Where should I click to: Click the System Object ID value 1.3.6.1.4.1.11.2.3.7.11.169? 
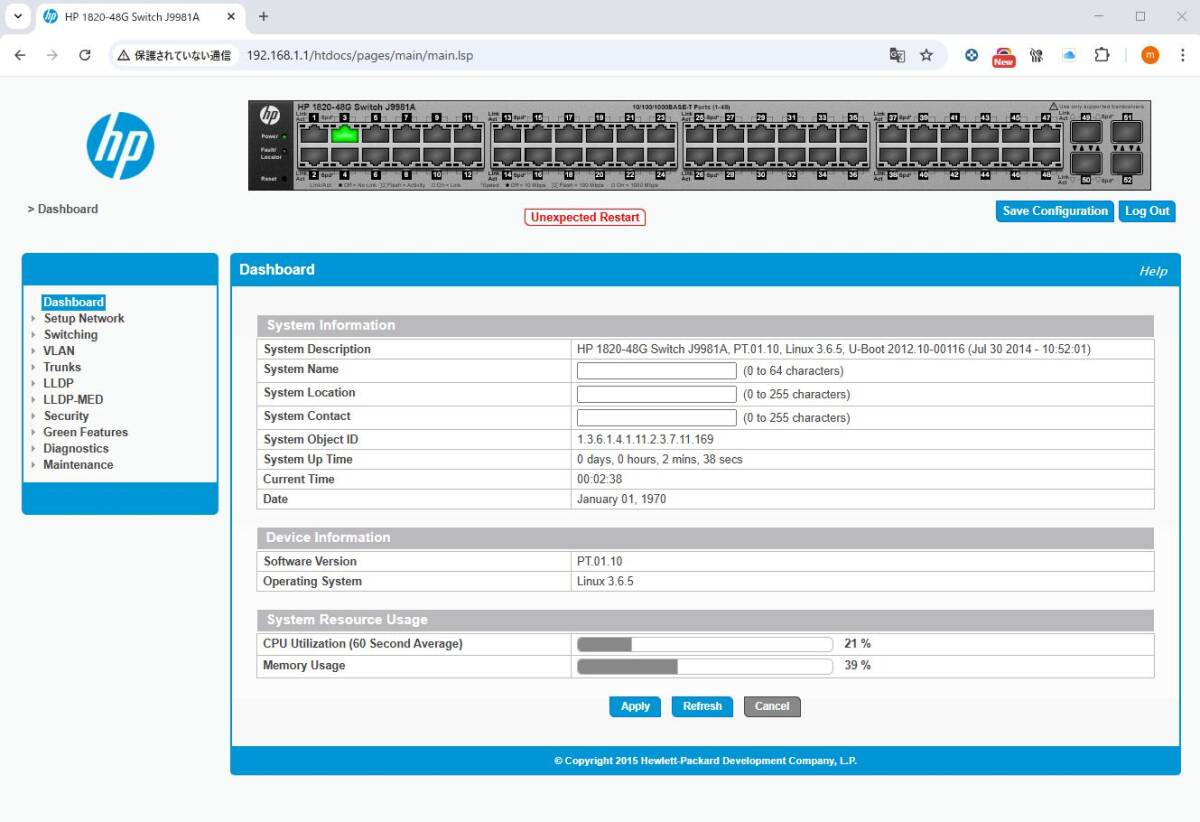(x=645, y=439)
